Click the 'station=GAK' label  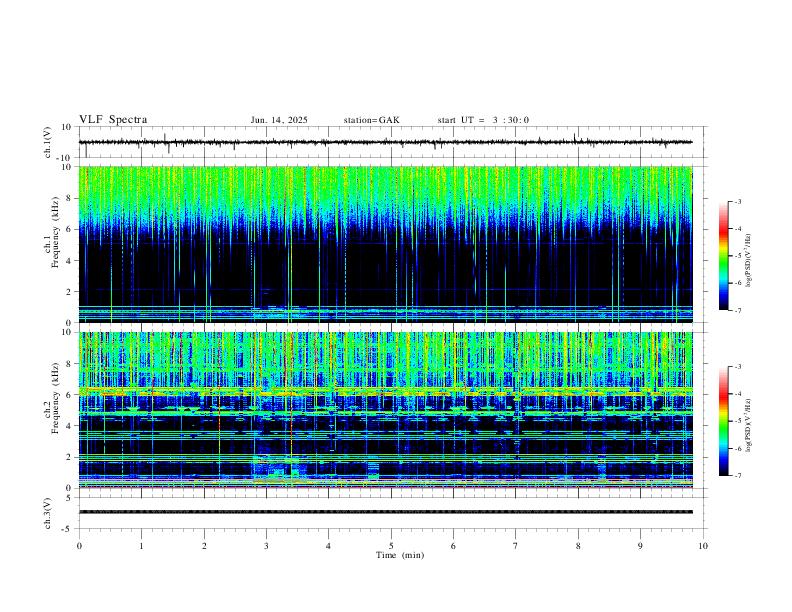pos(371,120)
